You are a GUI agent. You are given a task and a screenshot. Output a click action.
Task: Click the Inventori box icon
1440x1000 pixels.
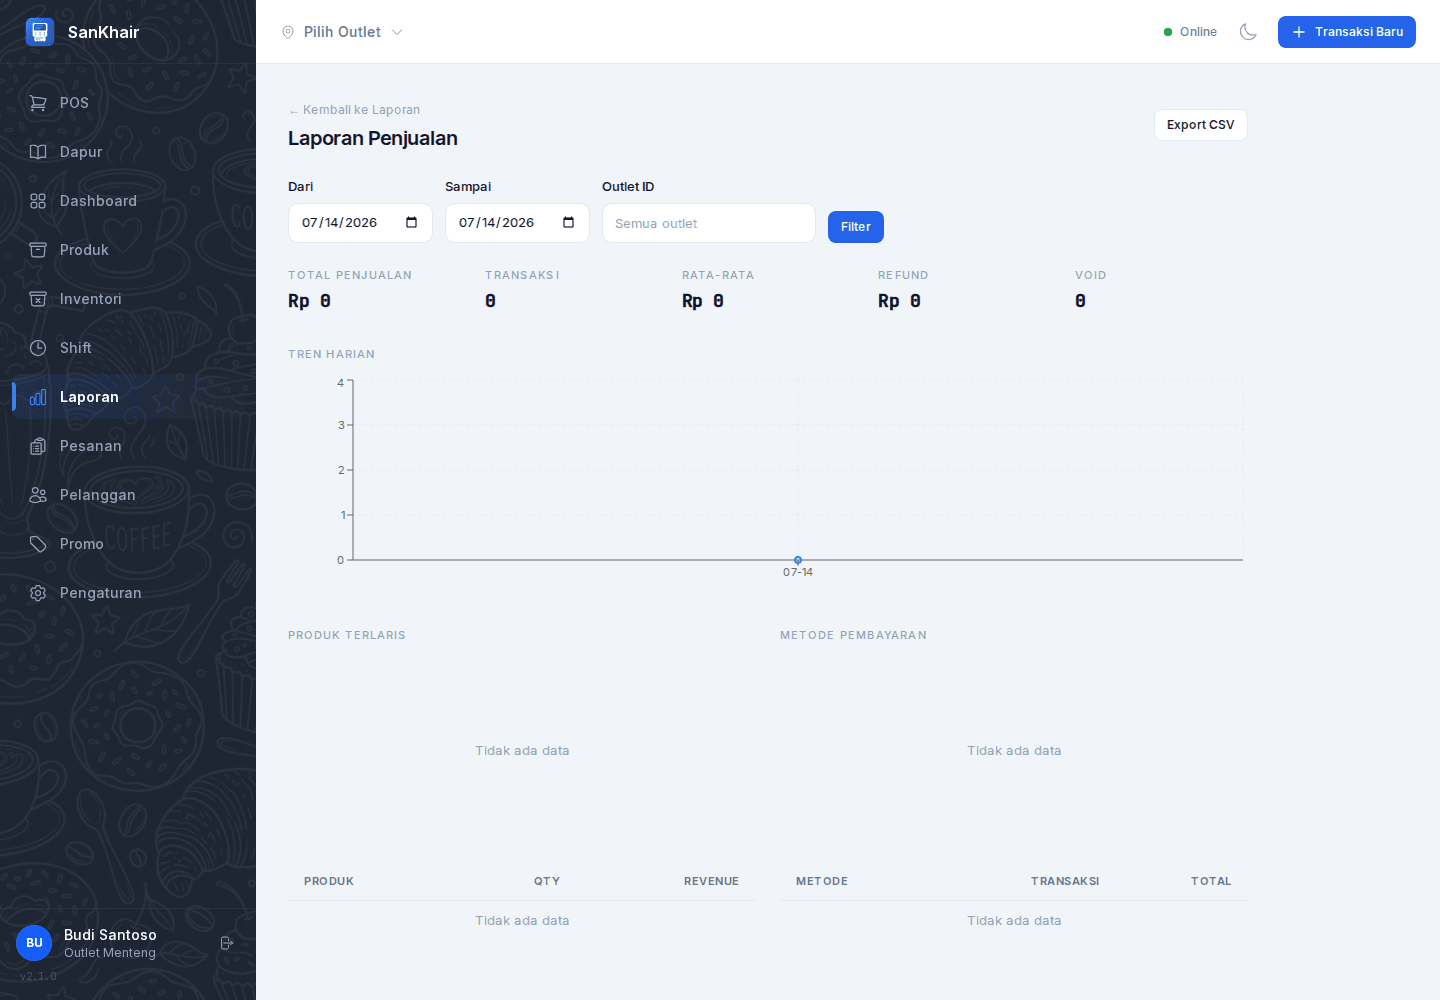click(x=38, y=299)
